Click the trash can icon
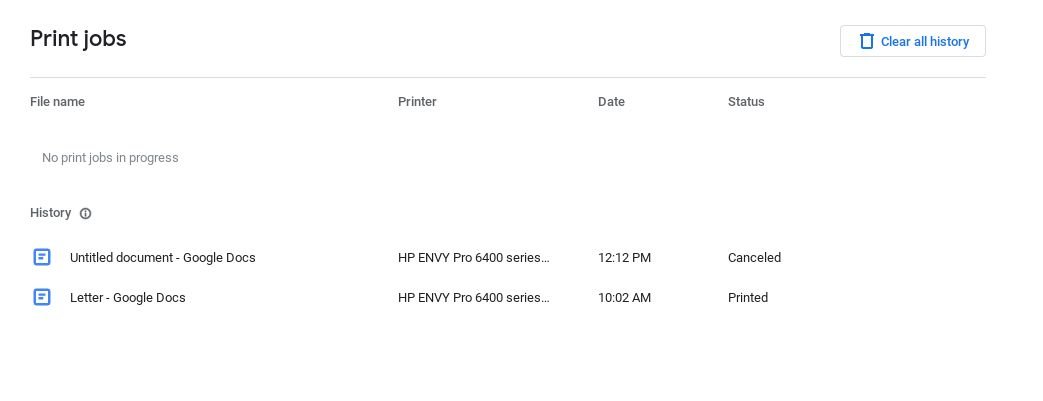The height and width of the screenshot is (401, 1043). tap(867, 41)
